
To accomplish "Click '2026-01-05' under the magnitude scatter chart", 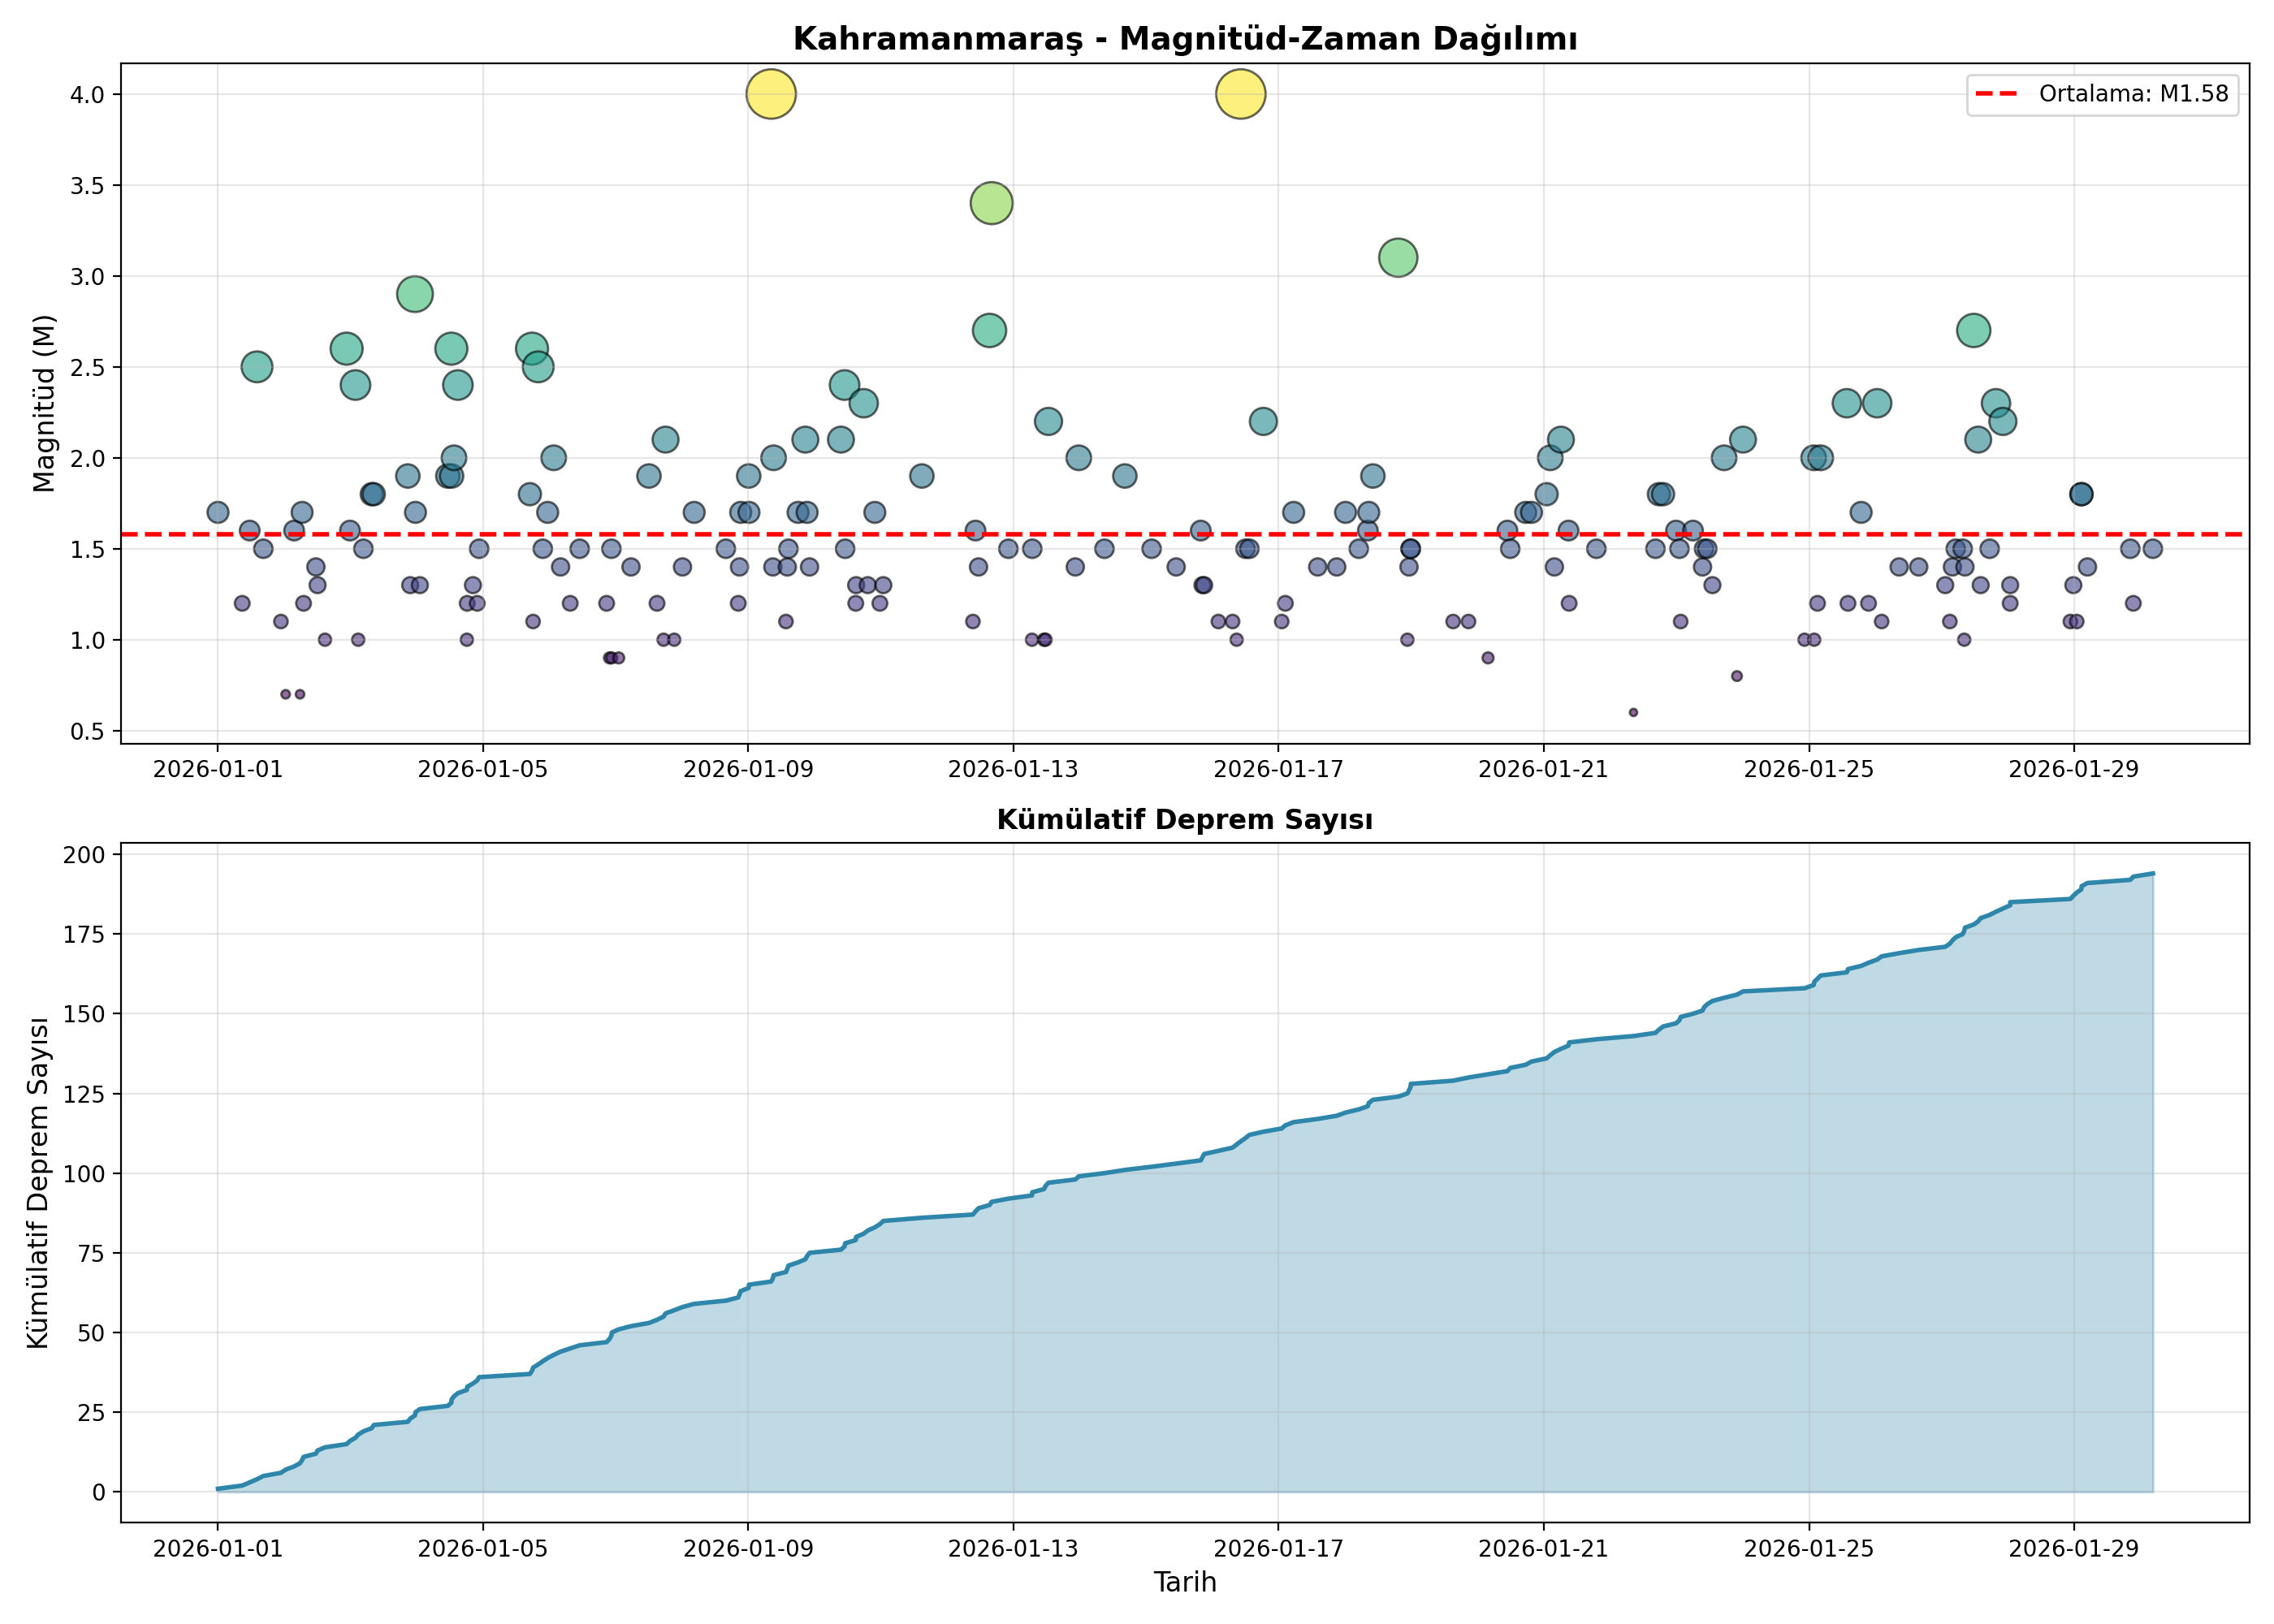I will pyautogui.click(x=483, y=769).
